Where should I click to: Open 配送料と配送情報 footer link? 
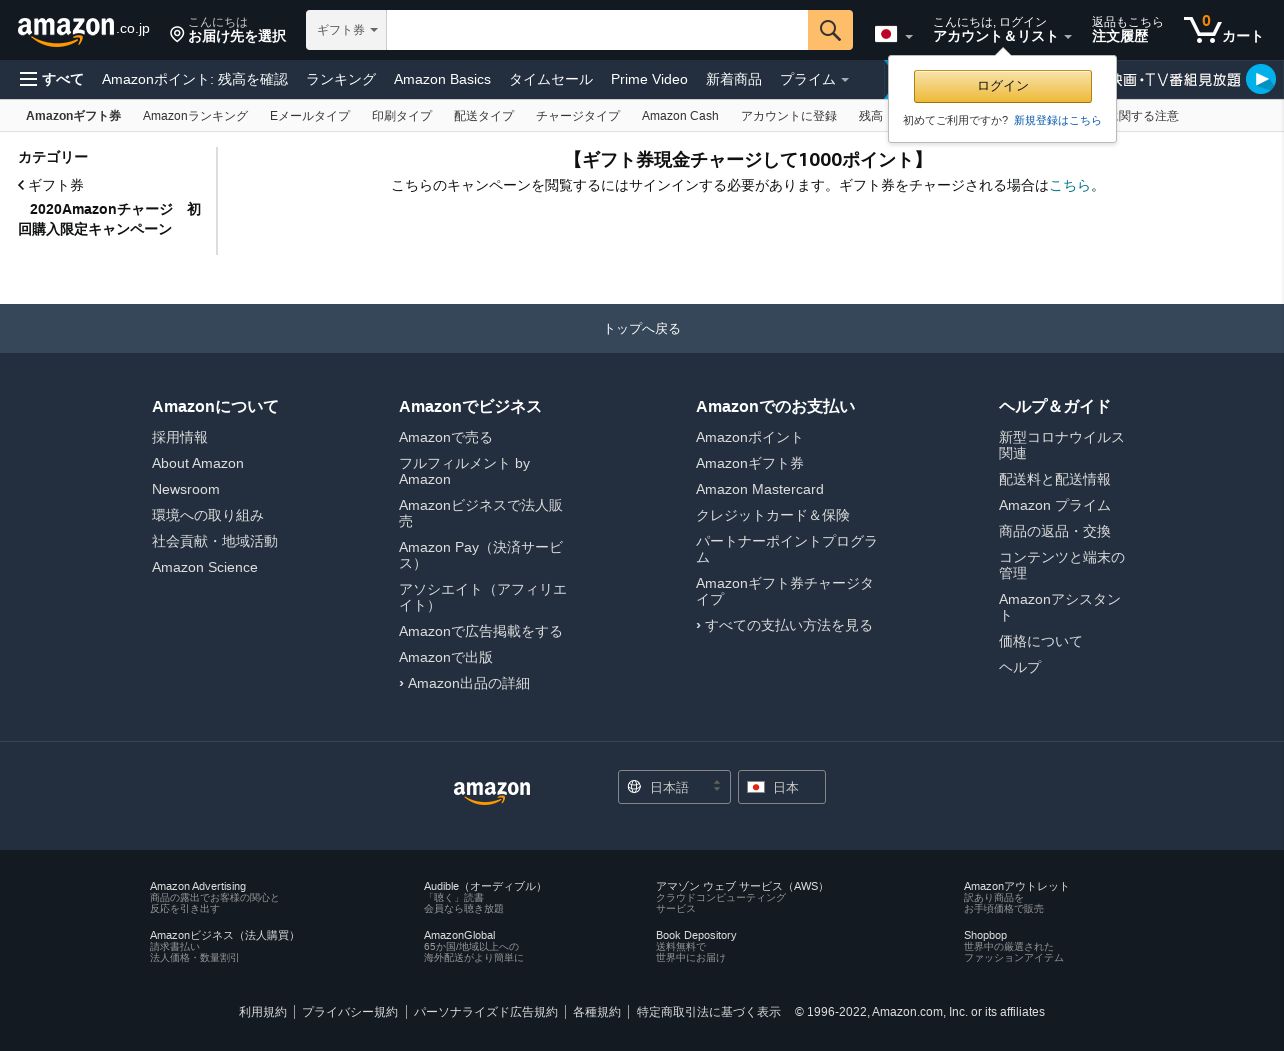point(1055,479)
